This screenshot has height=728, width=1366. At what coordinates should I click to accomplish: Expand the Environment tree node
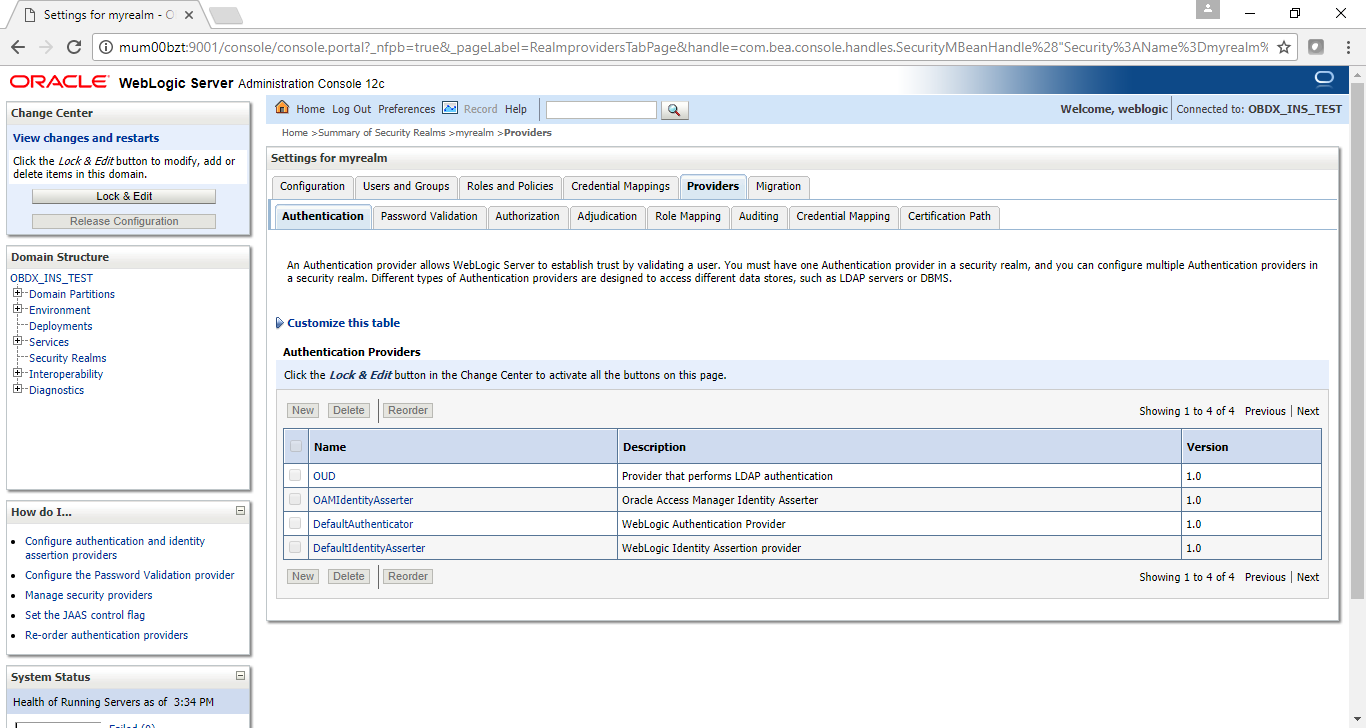point(18,310)
